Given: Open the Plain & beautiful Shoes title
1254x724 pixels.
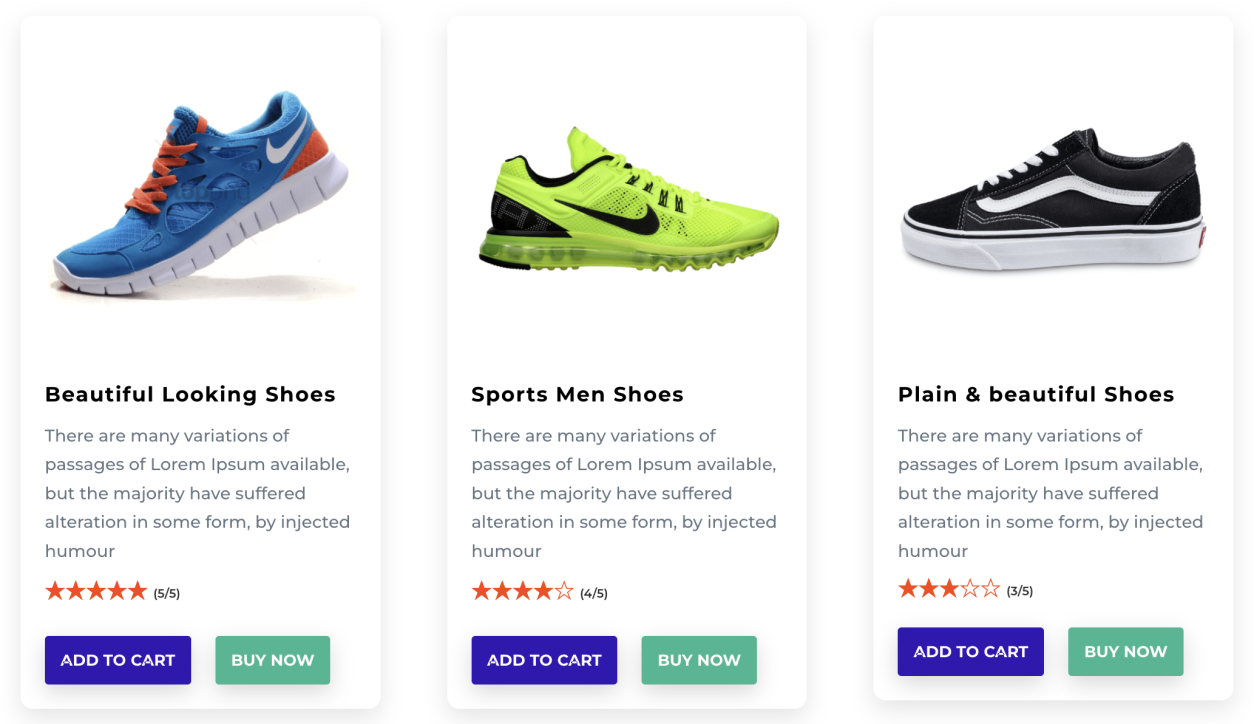Looking at the screenshot, I should tap(1035, 395).
